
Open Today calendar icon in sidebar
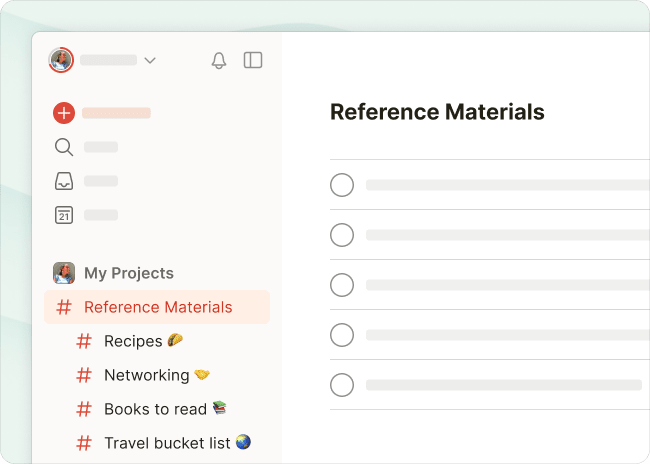[x=64, y=214]
